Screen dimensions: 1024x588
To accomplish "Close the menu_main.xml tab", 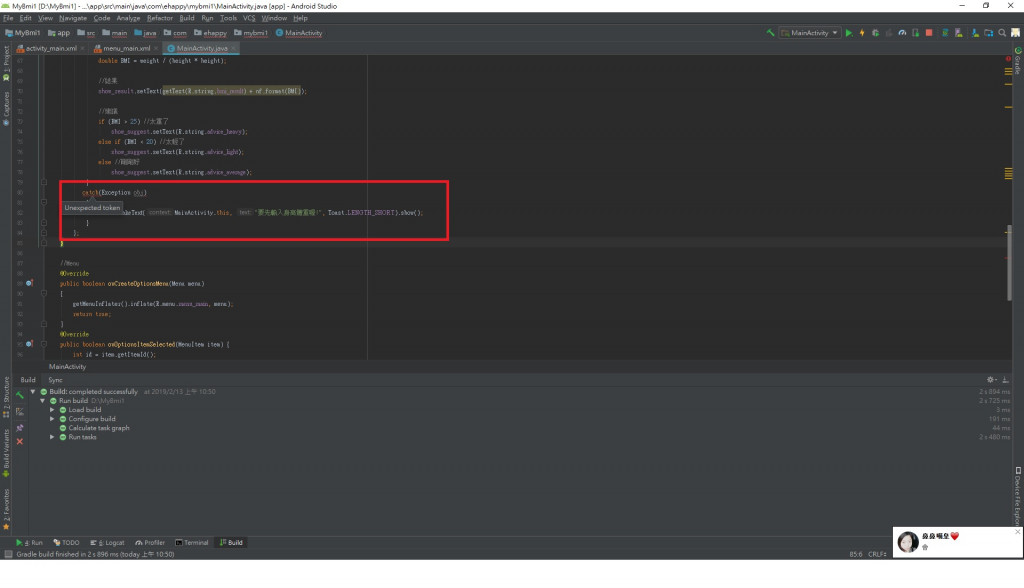I will (x=155, y=48).
